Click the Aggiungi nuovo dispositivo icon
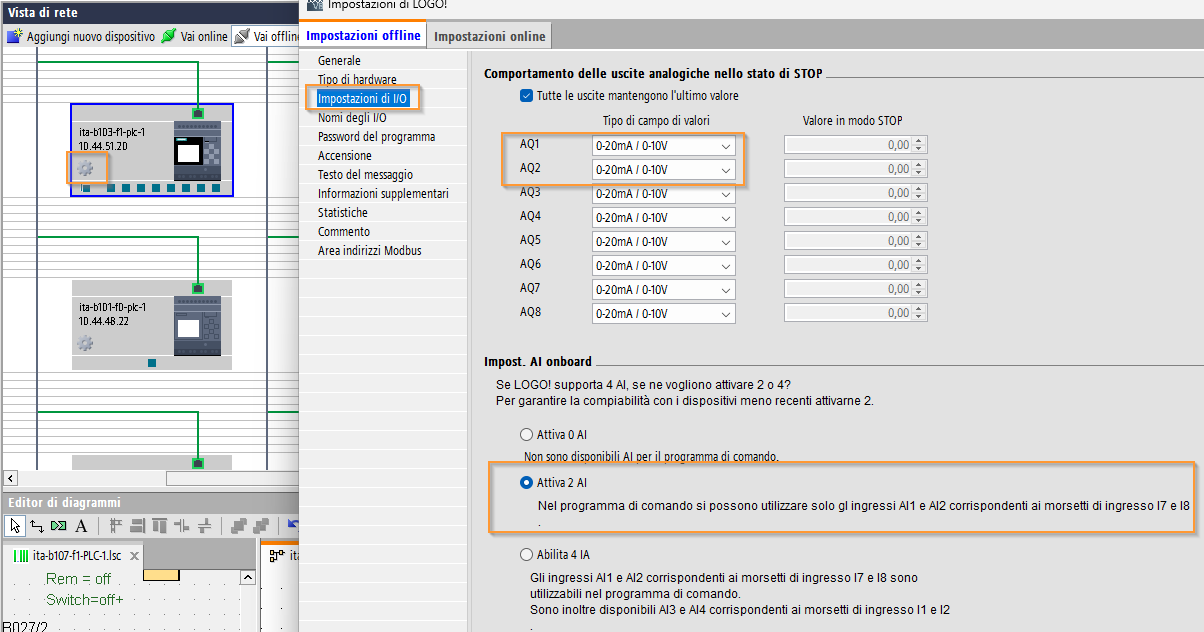The width and height of the screenshot is (1204, 632). tap(15, 37)
